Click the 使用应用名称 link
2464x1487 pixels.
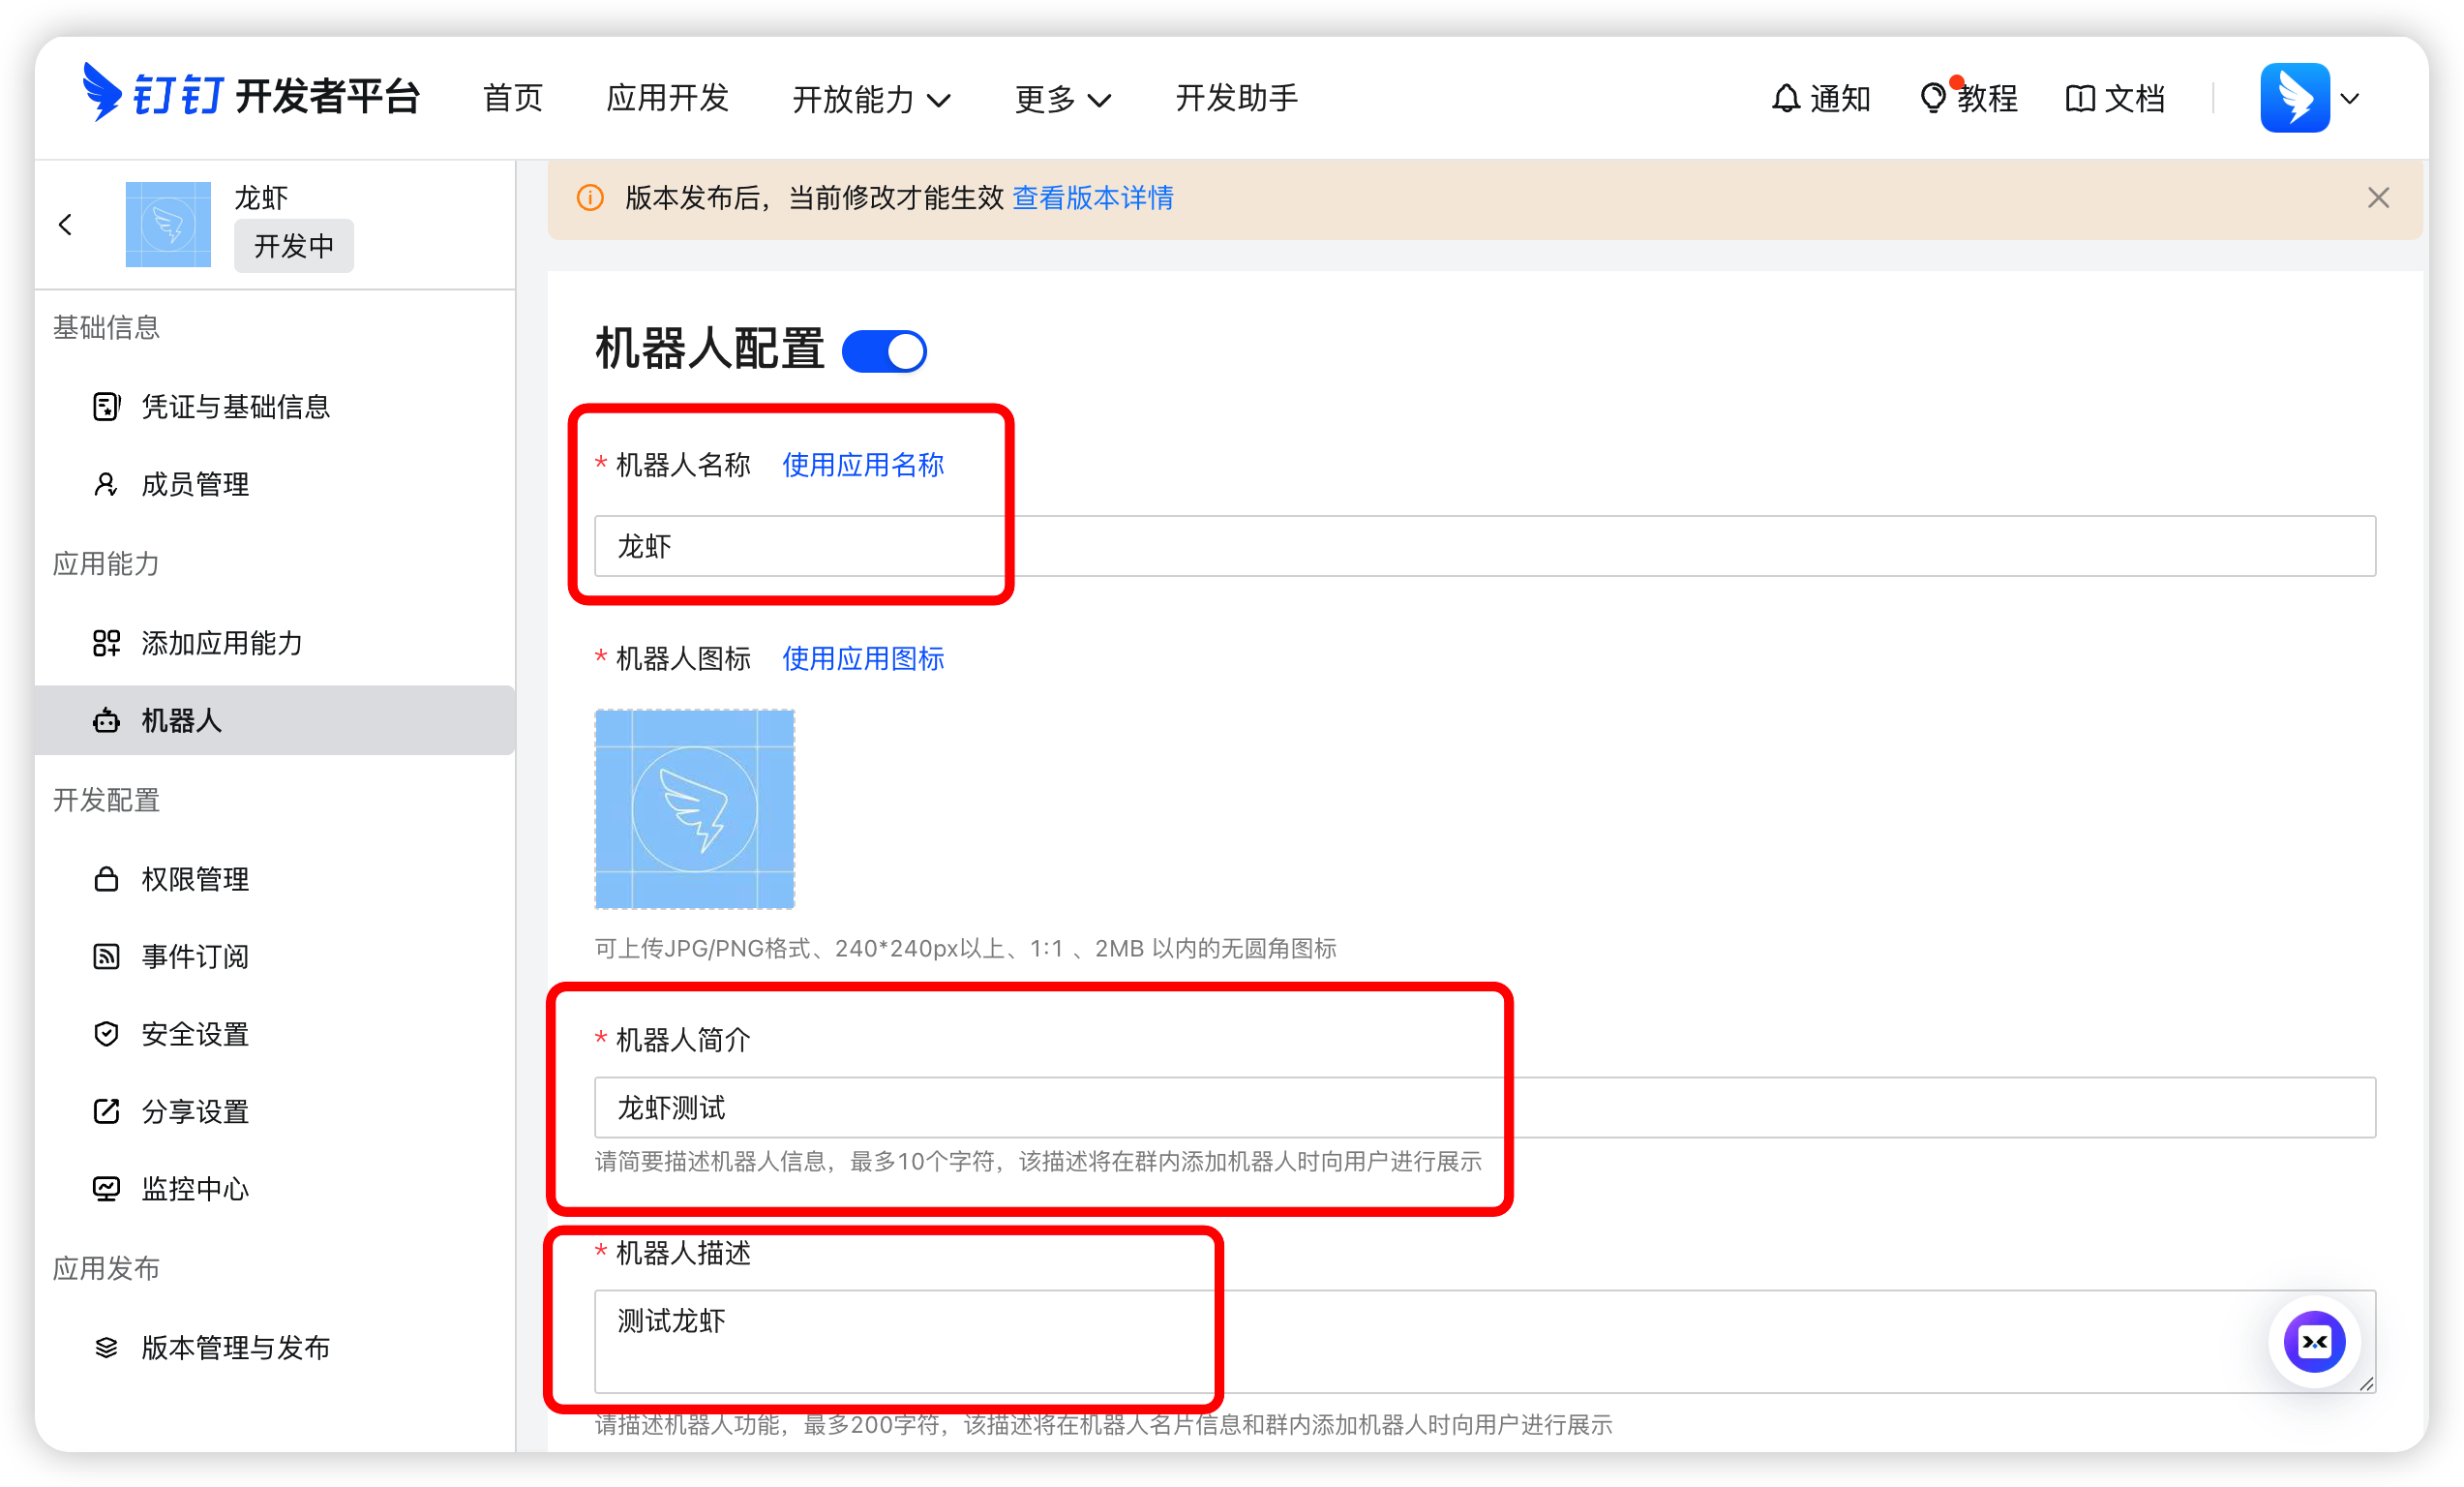[862, 464]
